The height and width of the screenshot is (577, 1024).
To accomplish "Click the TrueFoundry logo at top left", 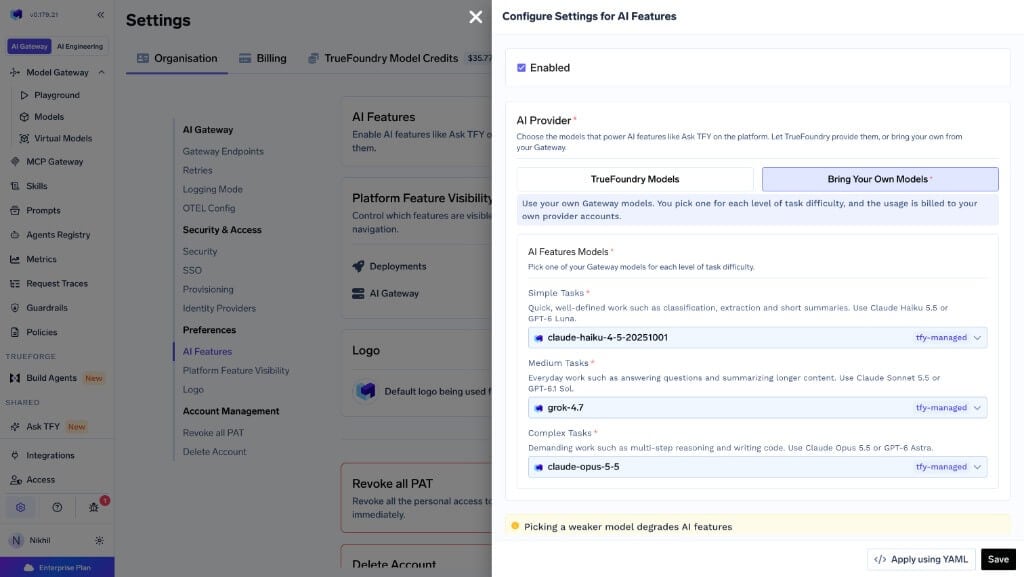I will coord(17,14).
